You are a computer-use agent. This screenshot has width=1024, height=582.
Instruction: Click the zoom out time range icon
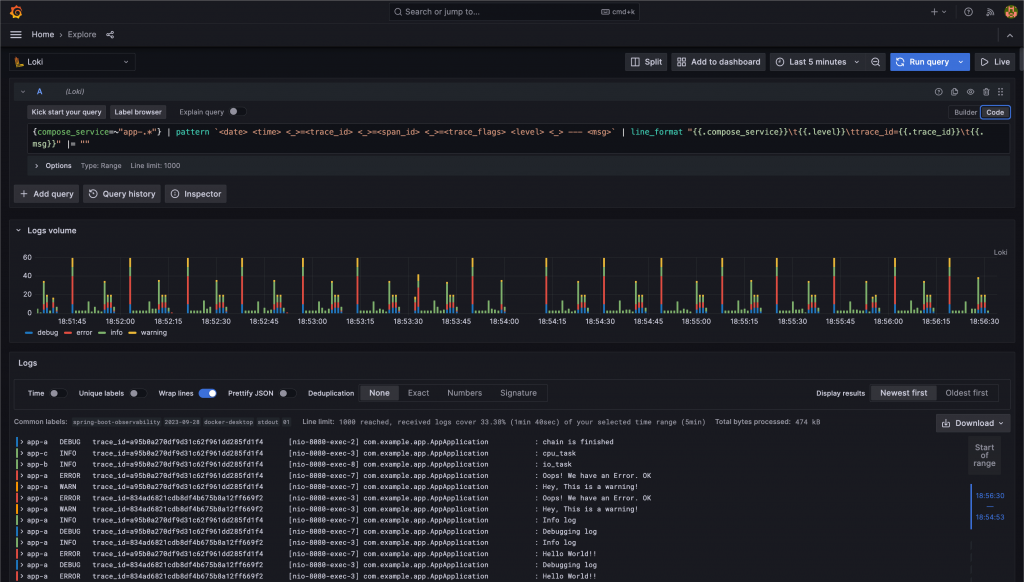pyautogui.click(x=876, y=62)
